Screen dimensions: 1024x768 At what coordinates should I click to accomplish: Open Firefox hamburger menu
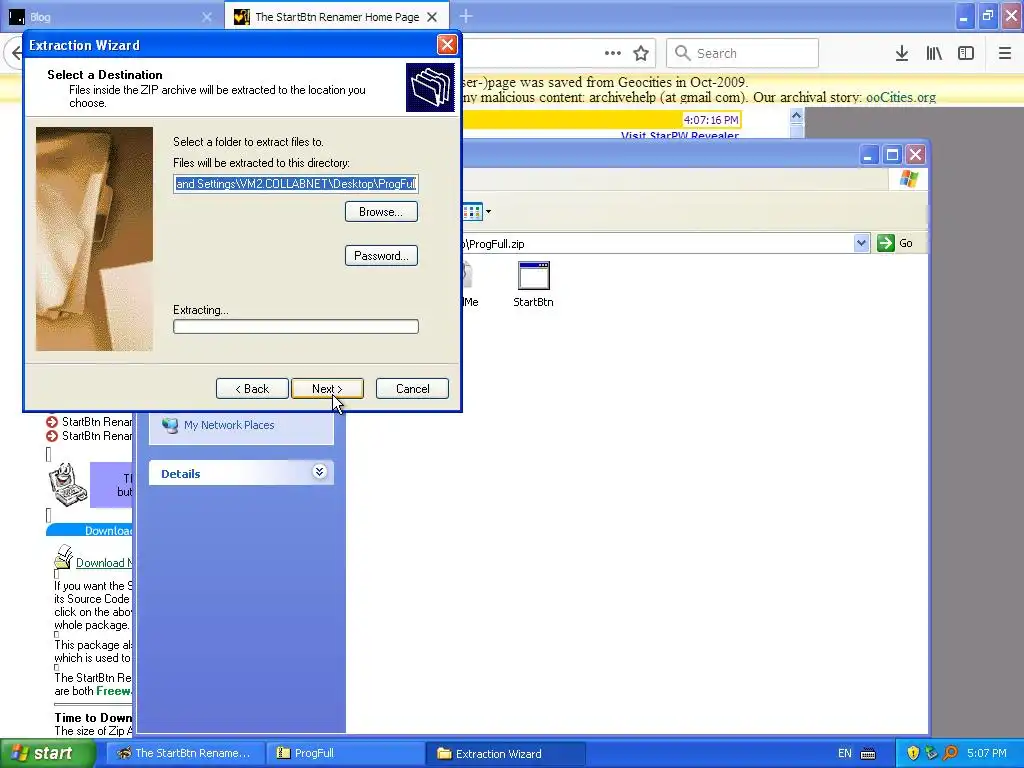(x=1004, y=53)
